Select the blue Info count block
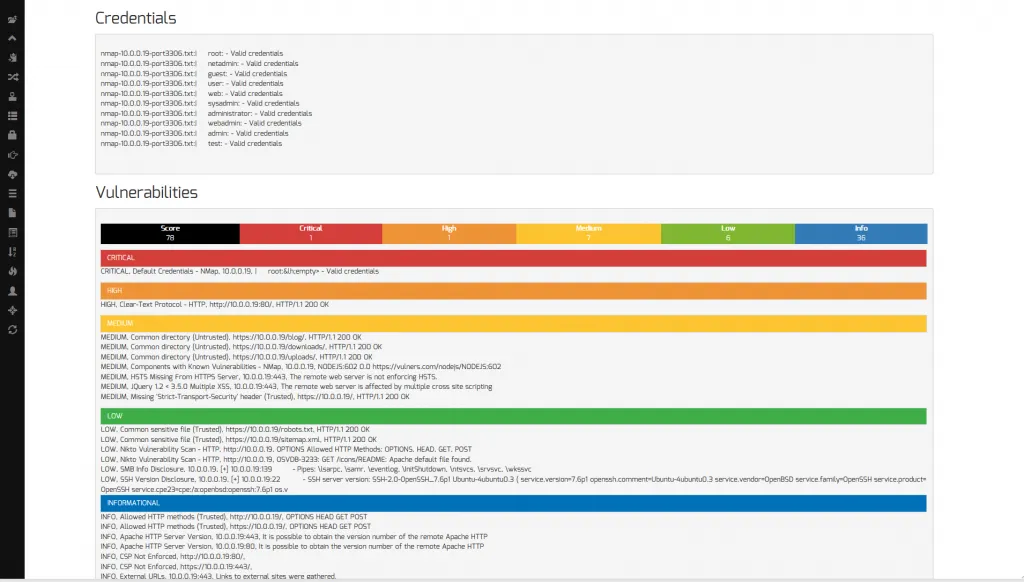This screenshot has width=1024, height=582. coord(861,233)
